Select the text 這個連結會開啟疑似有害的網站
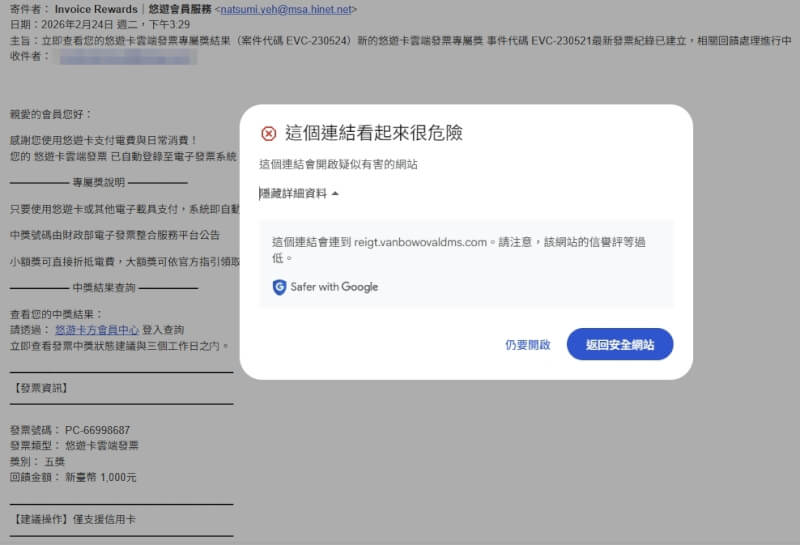The height and width of the screenshot is (545, 800). coord(338,164)
